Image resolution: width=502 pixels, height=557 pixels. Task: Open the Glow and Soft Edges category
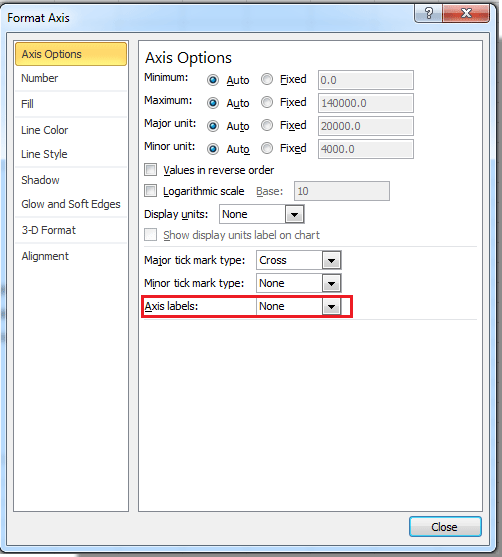[71, 204]
